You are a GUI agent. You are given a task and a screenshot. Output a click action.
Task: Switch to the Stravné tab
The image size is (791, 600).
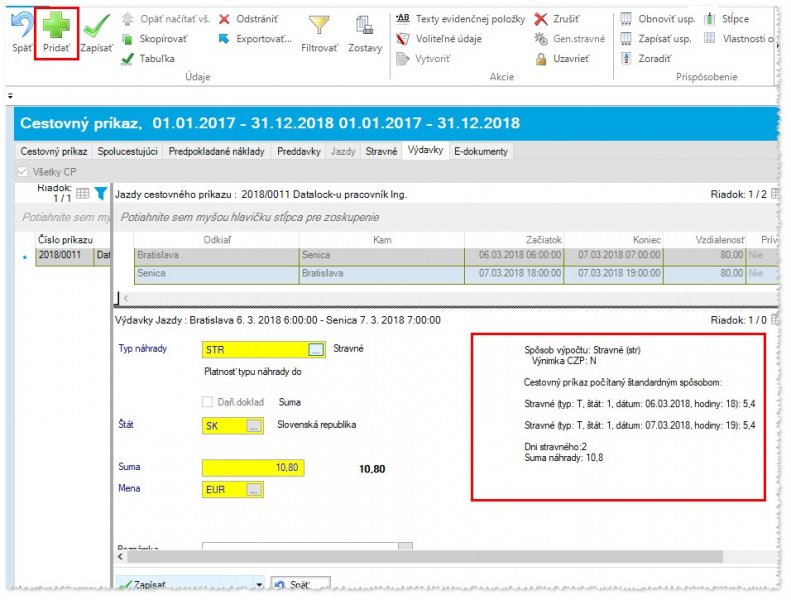(x=380, y=152)
